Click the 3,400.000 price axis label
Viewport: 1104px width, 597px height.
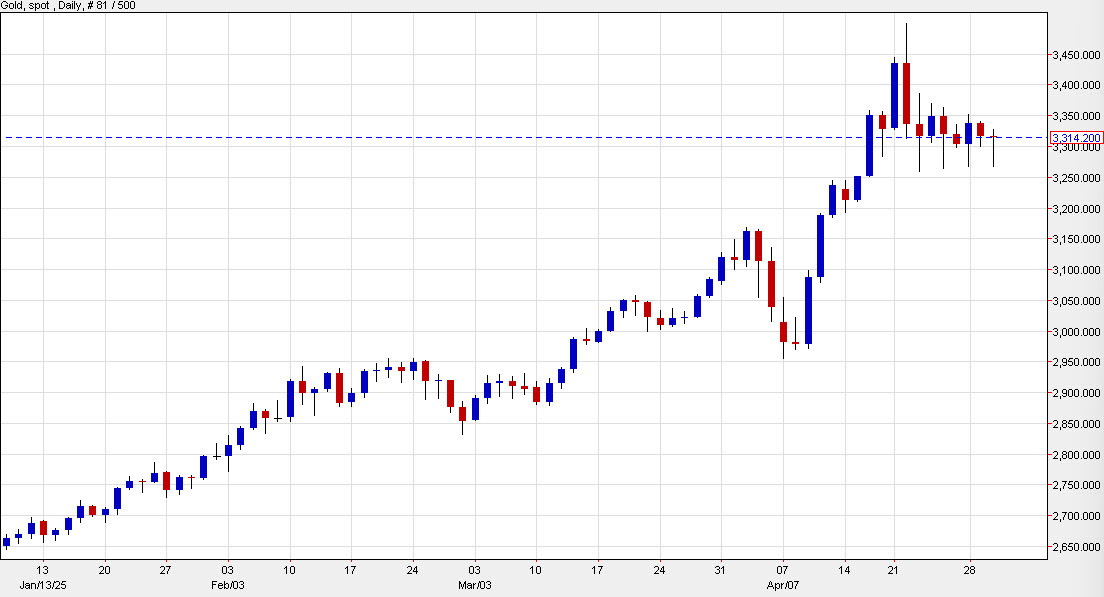pyautogui.click(x=1077, y=85)
